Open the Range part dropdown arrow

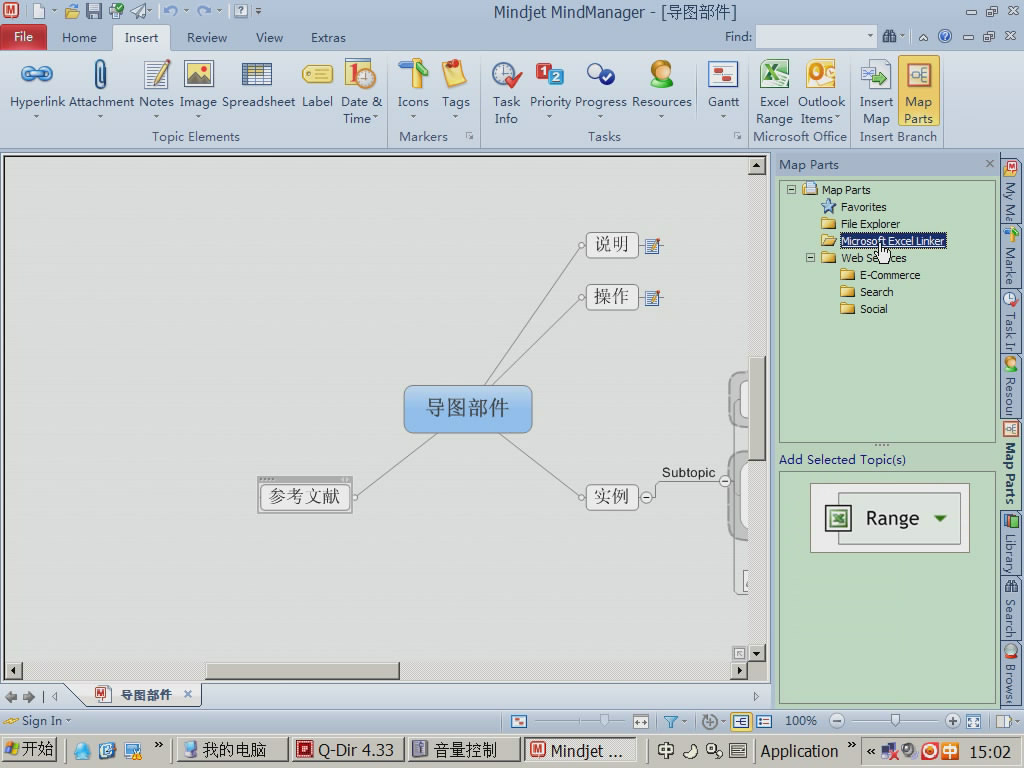pyautogui.click(x=940, y=519)
